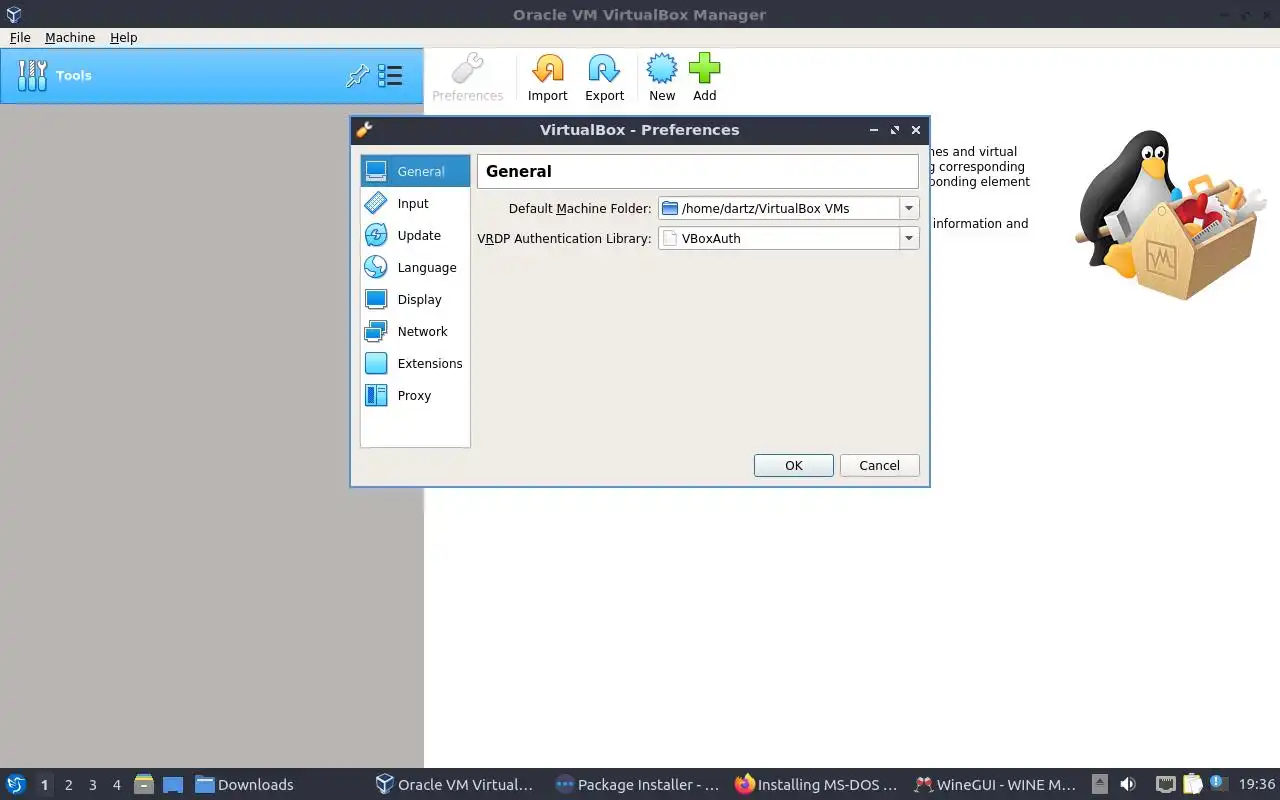This screenshot has width=1280, height=800.
Task: Cancel the Preferences dialog
Action: 879,465
